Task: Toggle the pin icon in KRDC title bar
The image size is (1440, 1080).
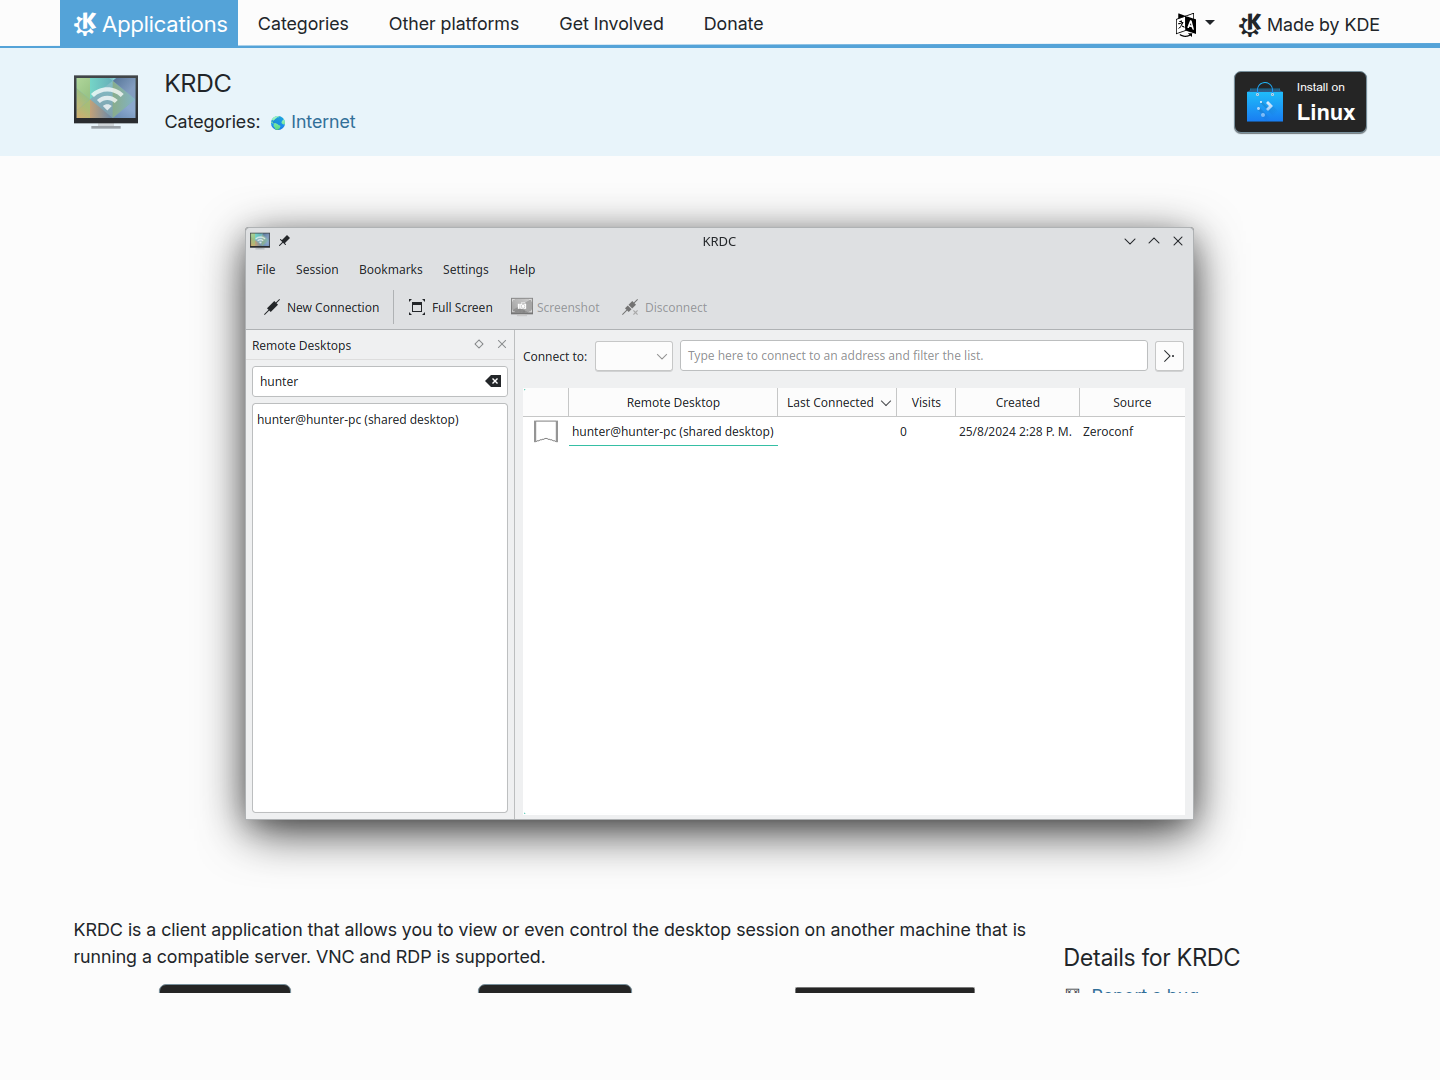Action: [x=284, y=241]
